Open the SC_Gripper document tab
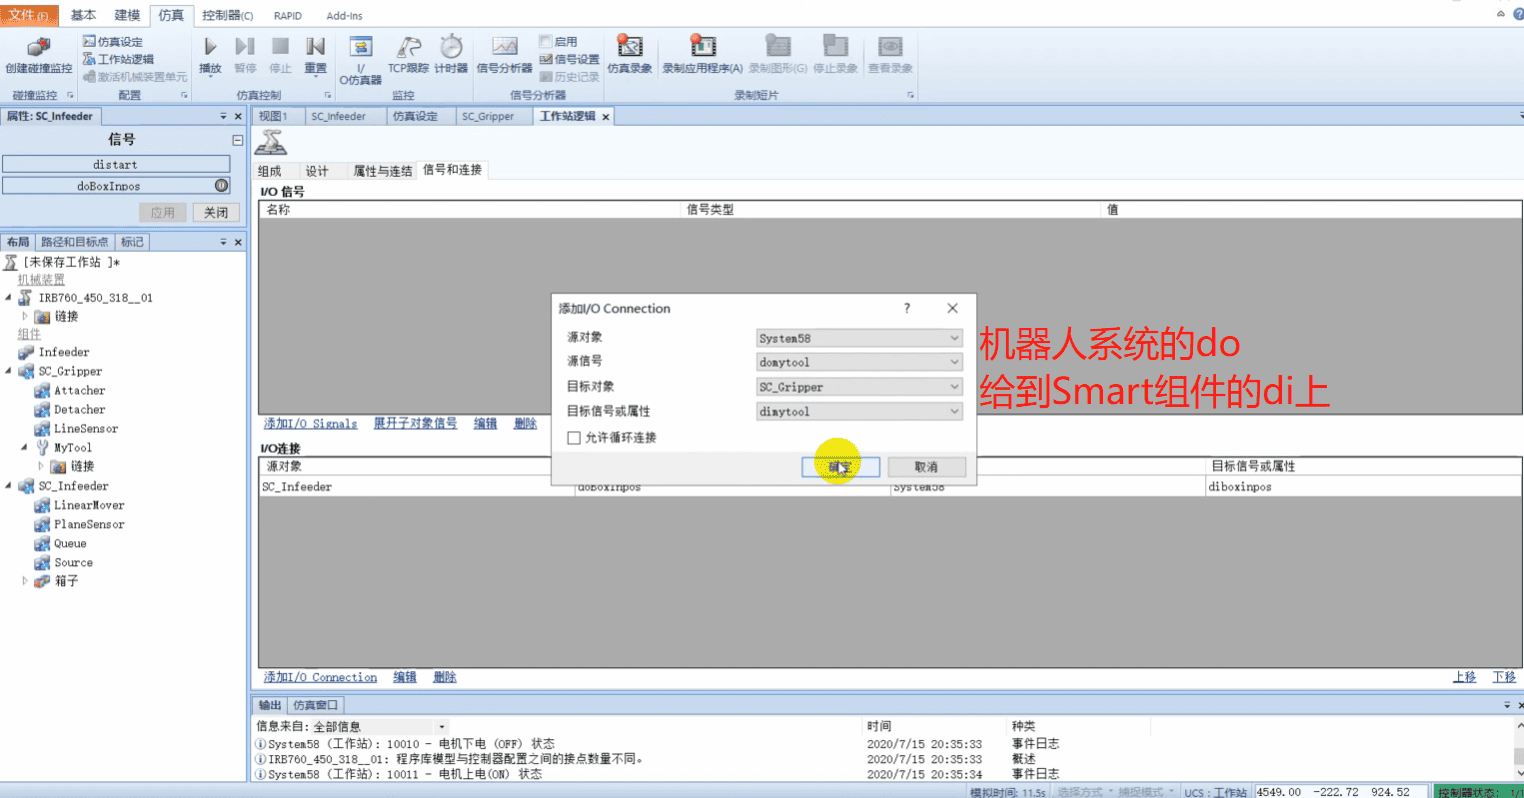This screenshot has height=798, width=1524. coord(488,116)
